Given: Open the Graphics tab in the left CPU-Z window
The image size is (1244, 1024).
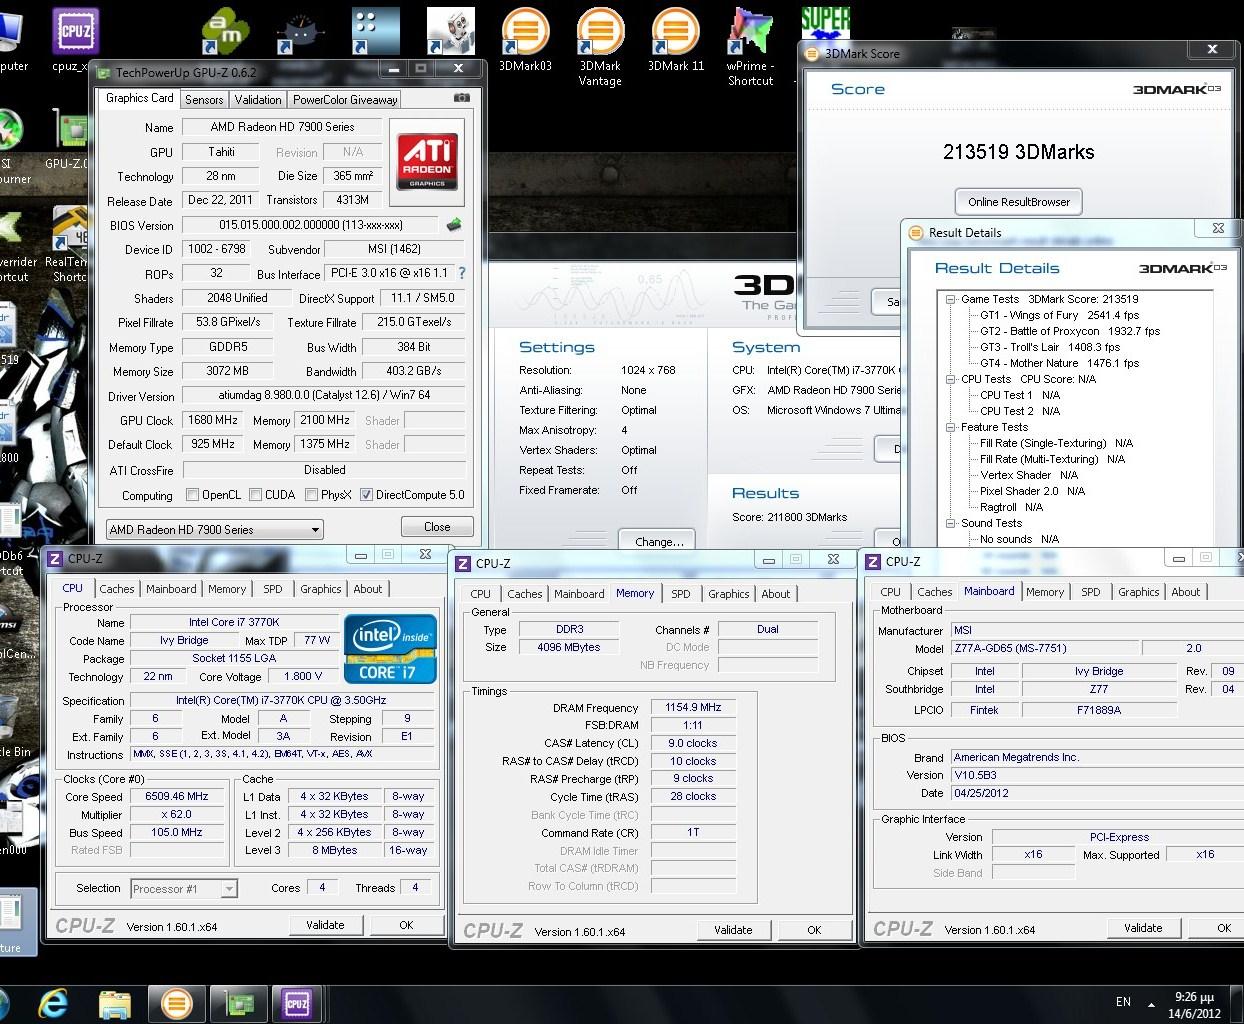Looking at the screenshot, I should click(x=321, y=589).
